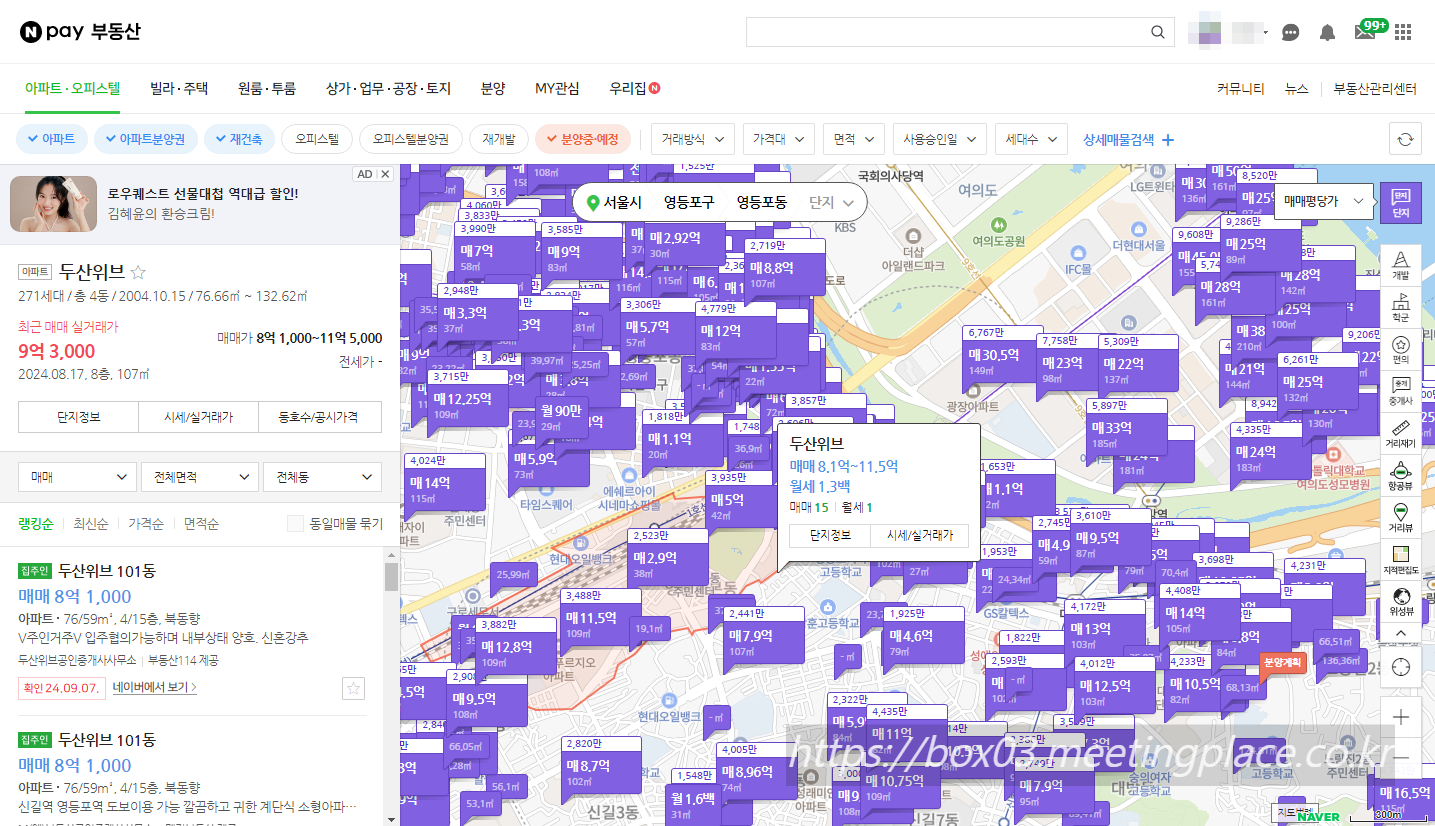Show 개발 overlay on the map
The image size is (1435, 826).
[x=1400, y=266]
